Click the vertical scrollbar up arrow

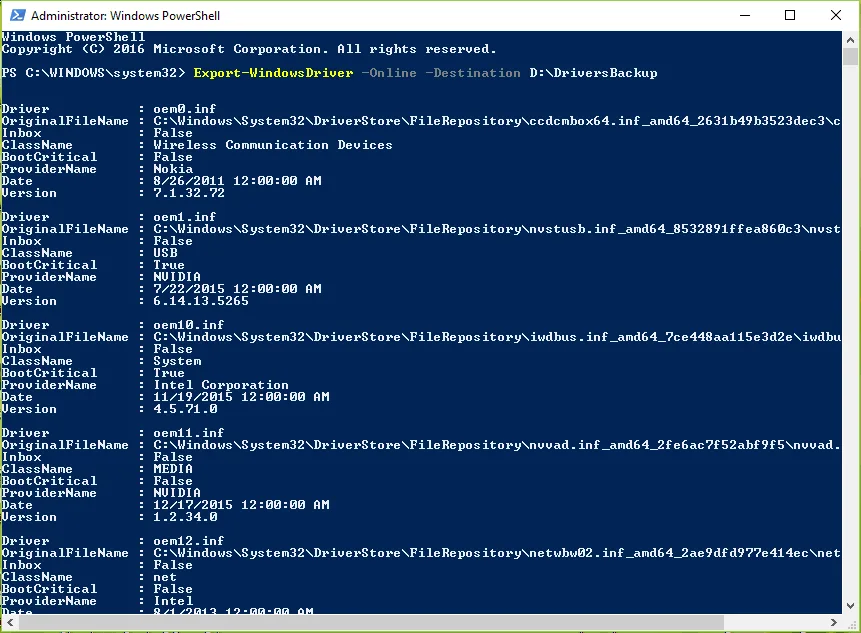851,40
